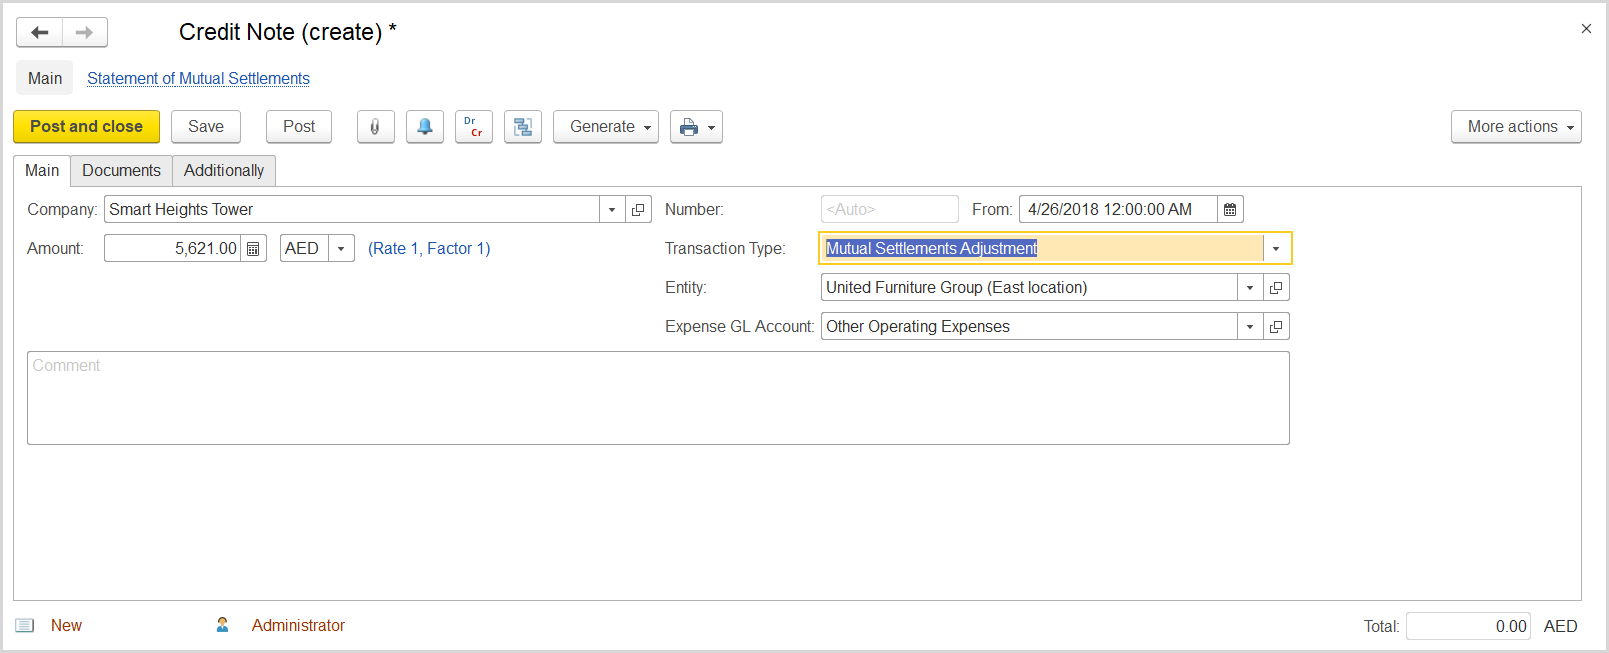1609x653 pixels.
Task: Click into the Comment text area
Action: click(658, 398)
